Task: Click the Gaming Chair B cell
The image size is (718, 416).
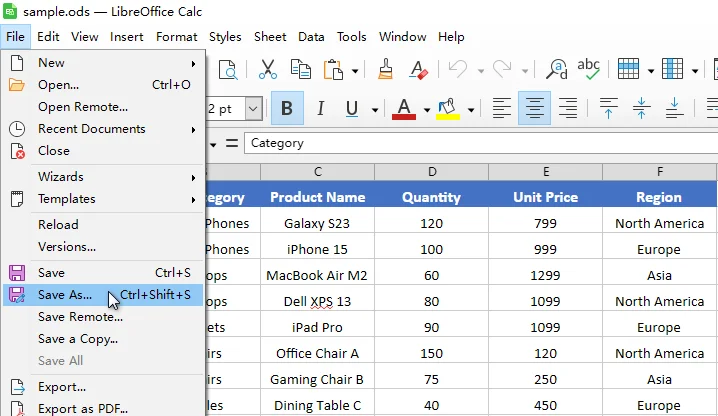Action: [317, 379]
